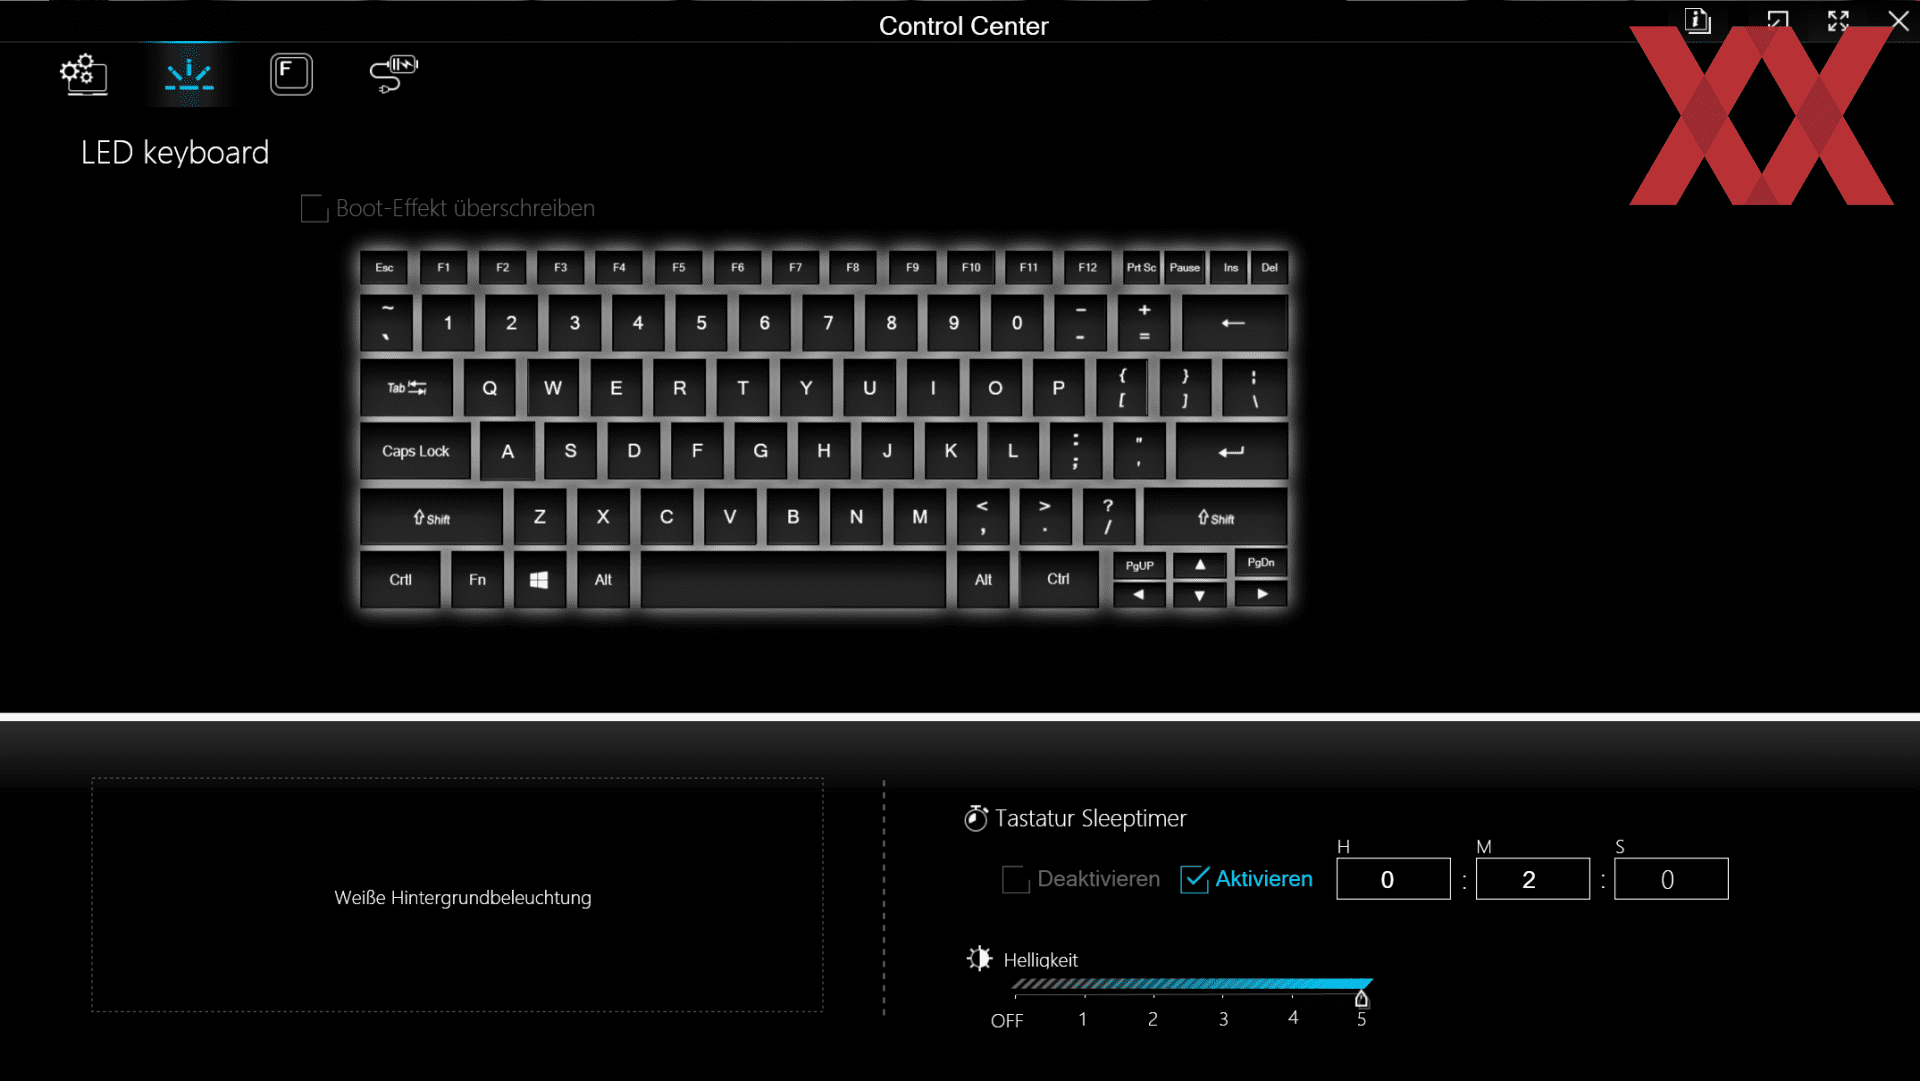Screen dimensions: 1920x1081
Task: Open the system settings gear tab
Action: coord(84,74)
